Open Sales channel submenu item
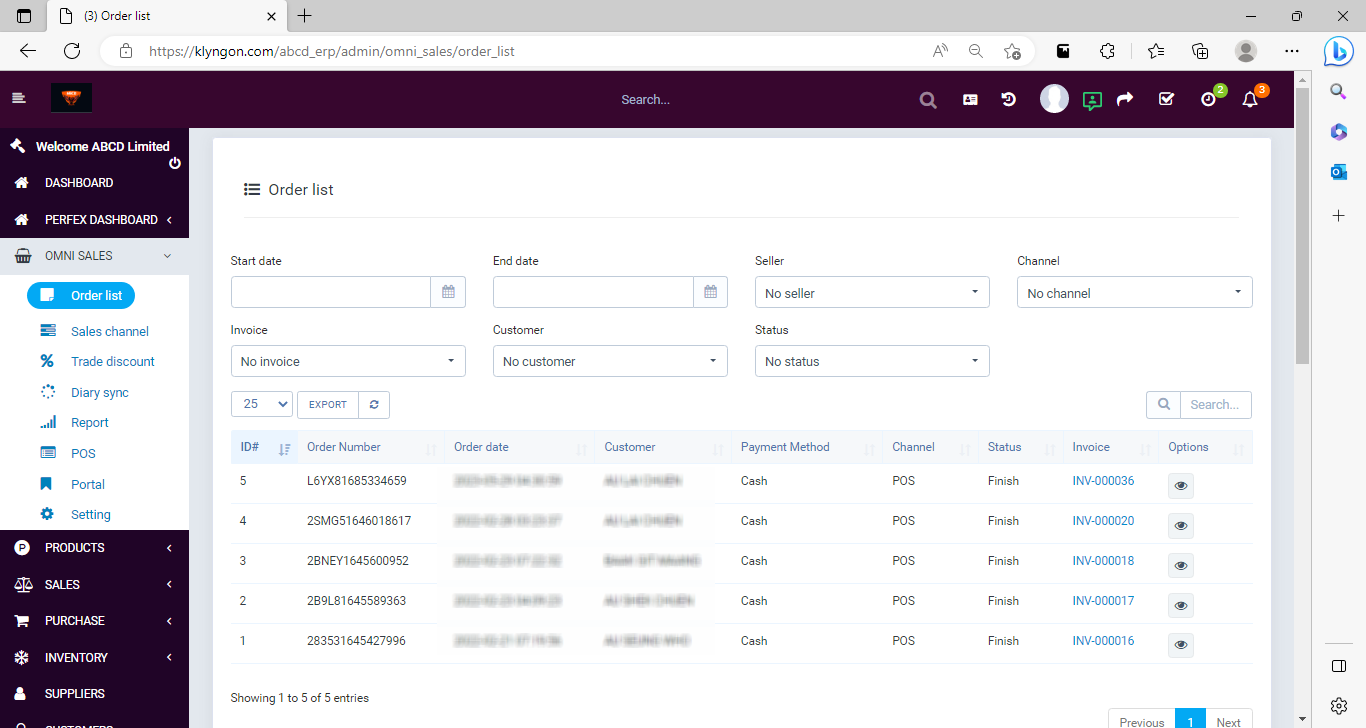Viewport: 1366px width, 728px height. point(110,331)
